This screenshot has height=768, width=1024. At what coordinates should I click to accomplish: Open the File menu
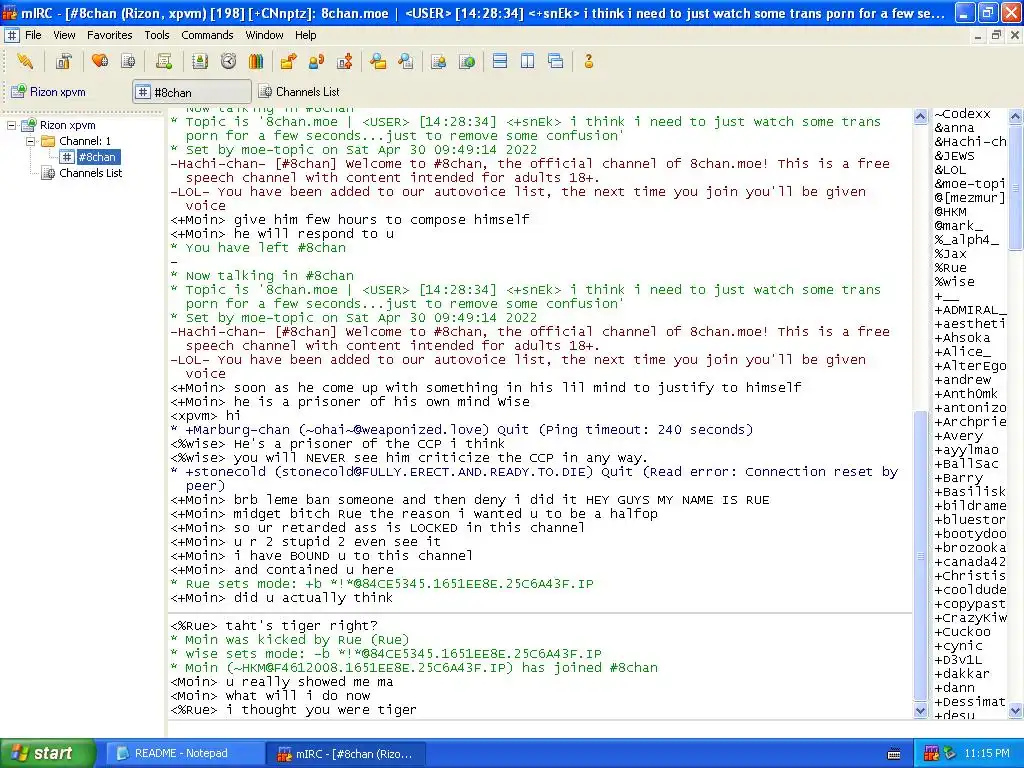point(33,35)
